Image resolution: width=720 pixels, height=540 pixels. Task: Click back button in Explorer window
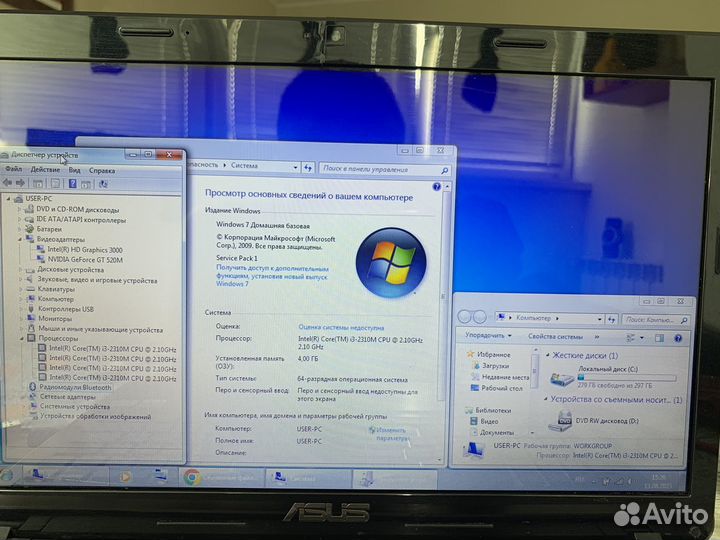[x=464, y=316]
